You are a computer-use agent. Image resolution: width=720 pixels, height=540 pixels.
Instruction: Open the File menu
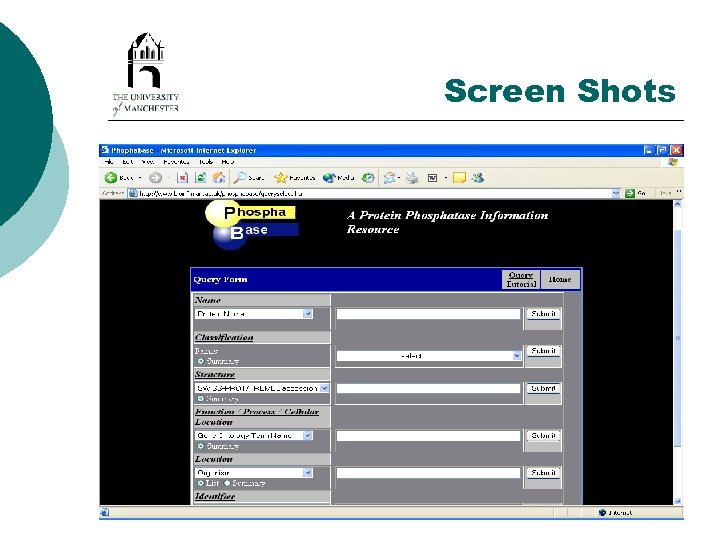109,162
